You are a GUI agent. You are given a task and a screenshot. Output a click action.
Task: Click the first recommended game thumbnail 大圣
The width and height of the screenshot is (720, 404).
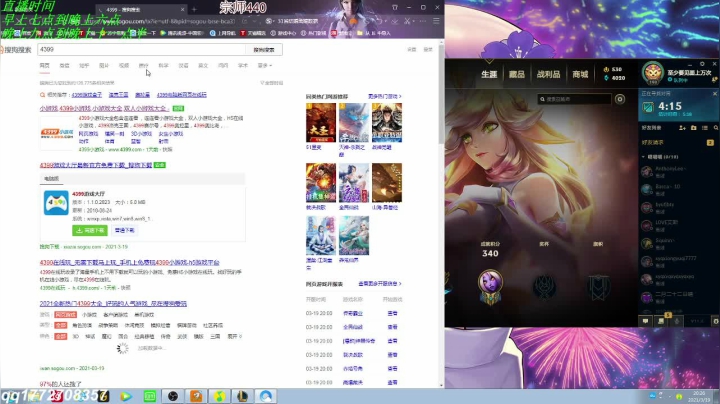(x=321, y=123)
